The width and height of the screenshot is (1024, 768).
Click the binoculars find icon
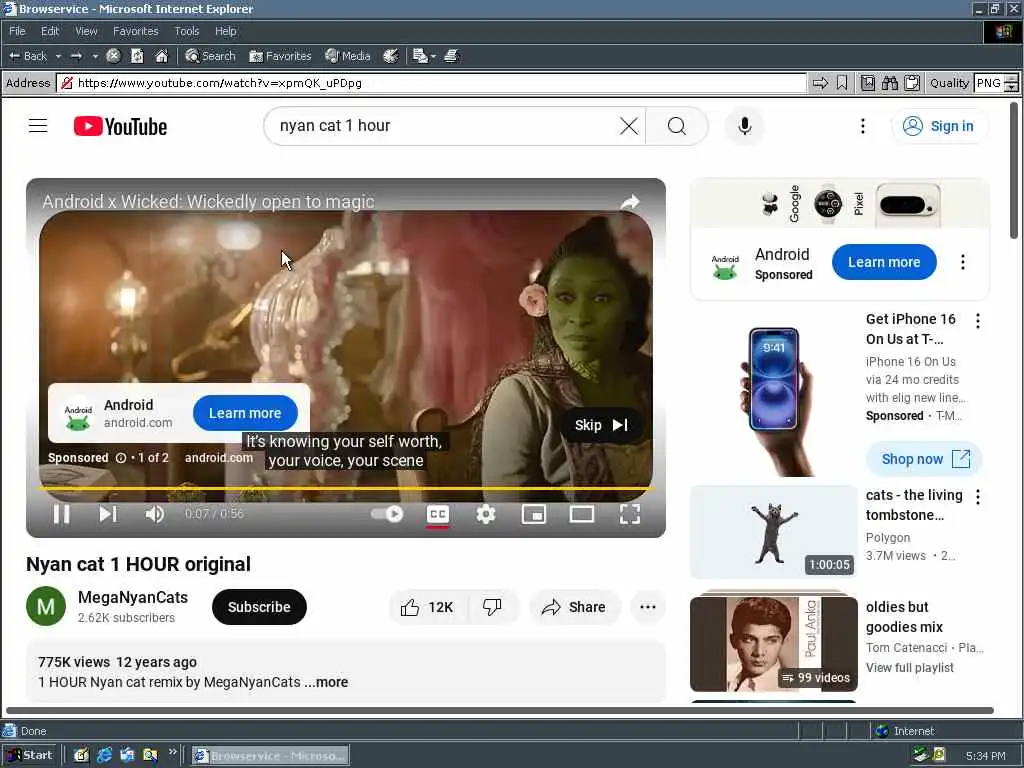tap(889, 83)
